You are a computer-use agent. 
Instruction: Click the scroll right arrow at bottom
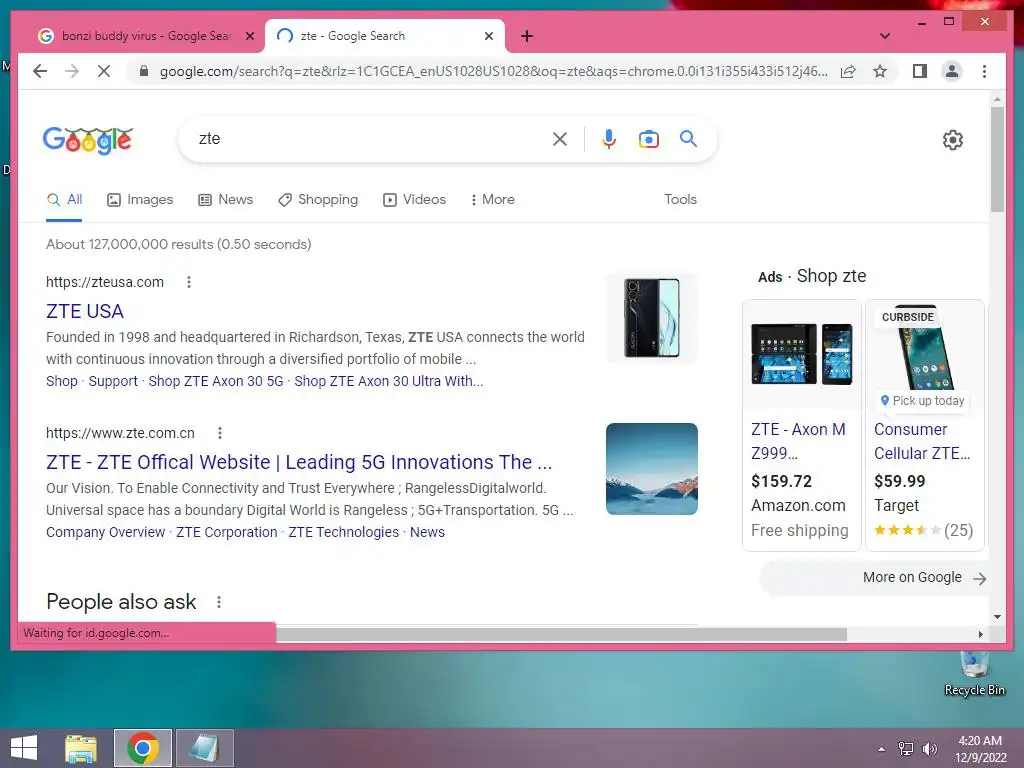(980, 634)
